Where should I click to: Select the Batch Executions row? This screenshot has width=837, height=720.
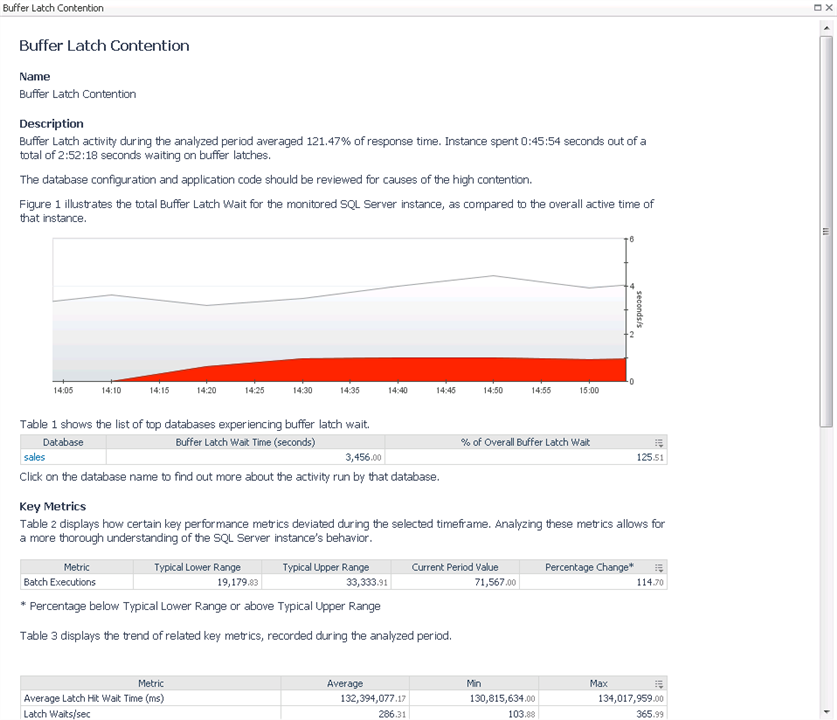(60, 582)
